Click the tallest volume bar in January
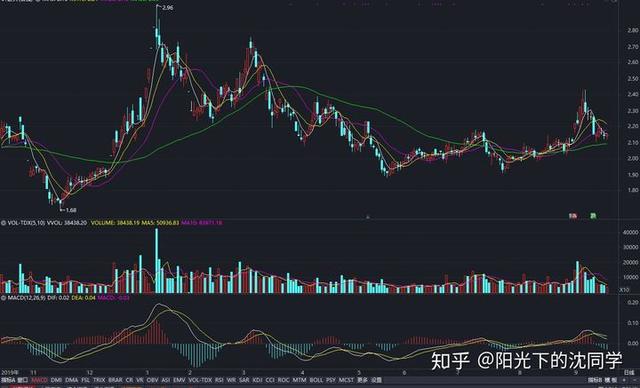The height and width of the screenshot is (388, 640). [x=156, y=261]
